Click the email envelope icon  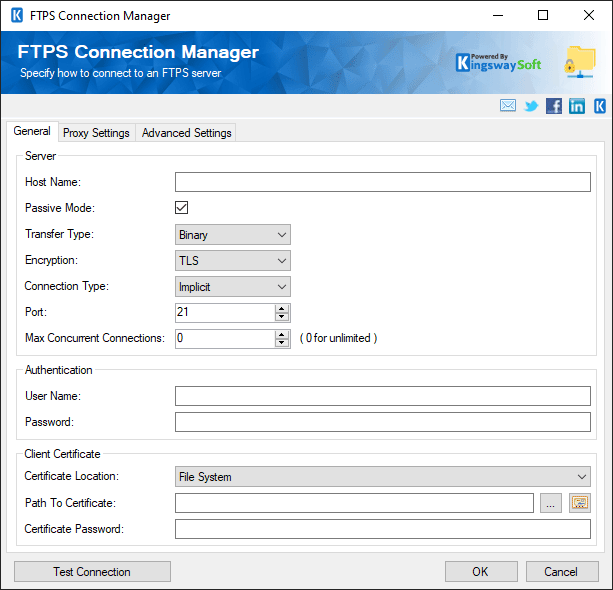tap(507, 106)
